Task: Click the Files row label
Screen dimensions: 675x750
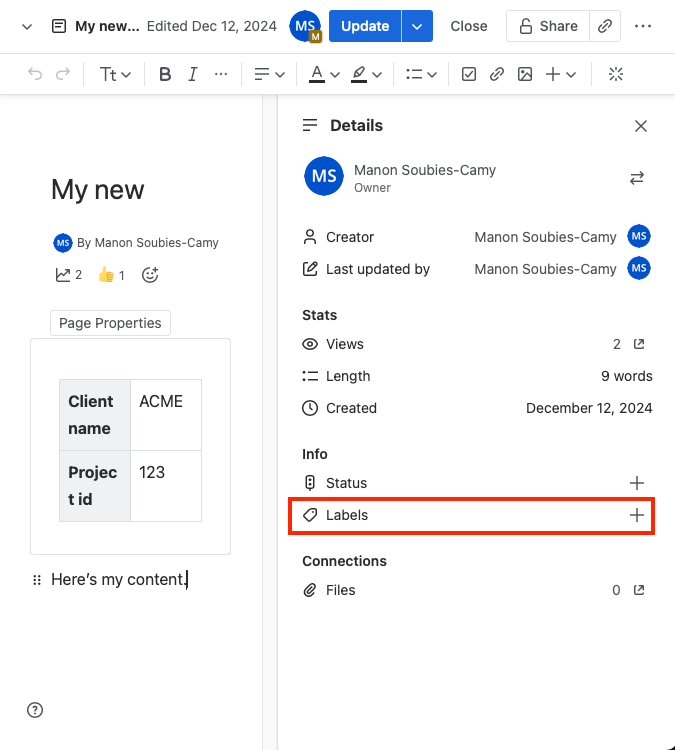Action: pos(341,590)
